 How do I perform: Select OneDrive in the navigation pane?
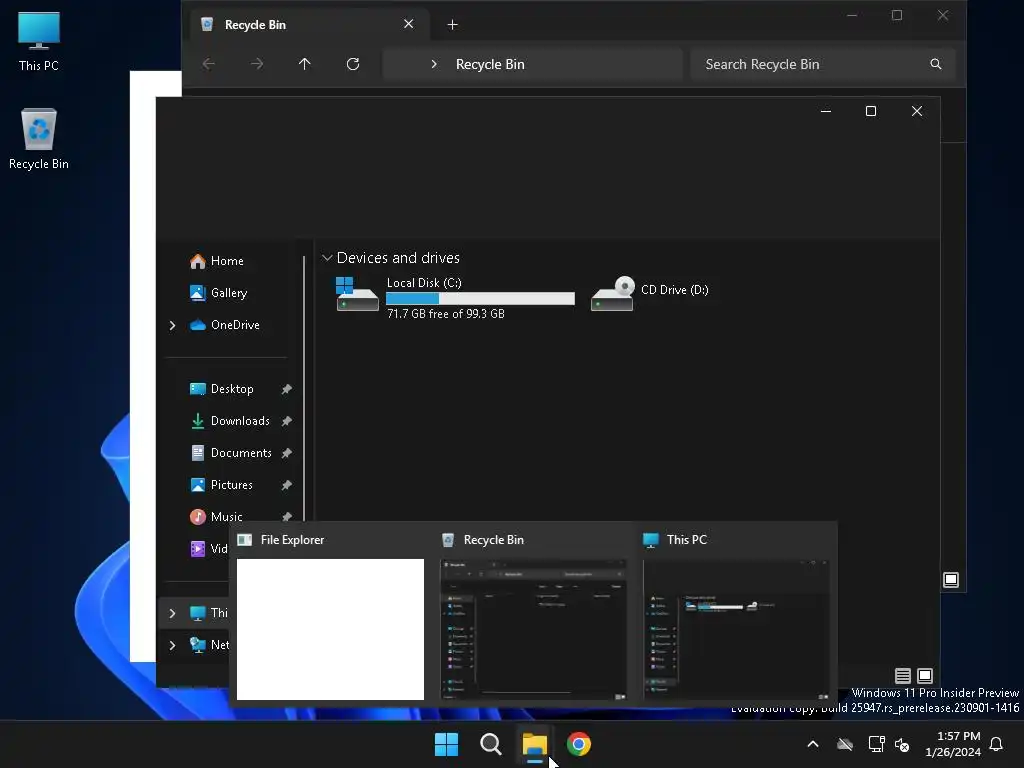[235, 325]
